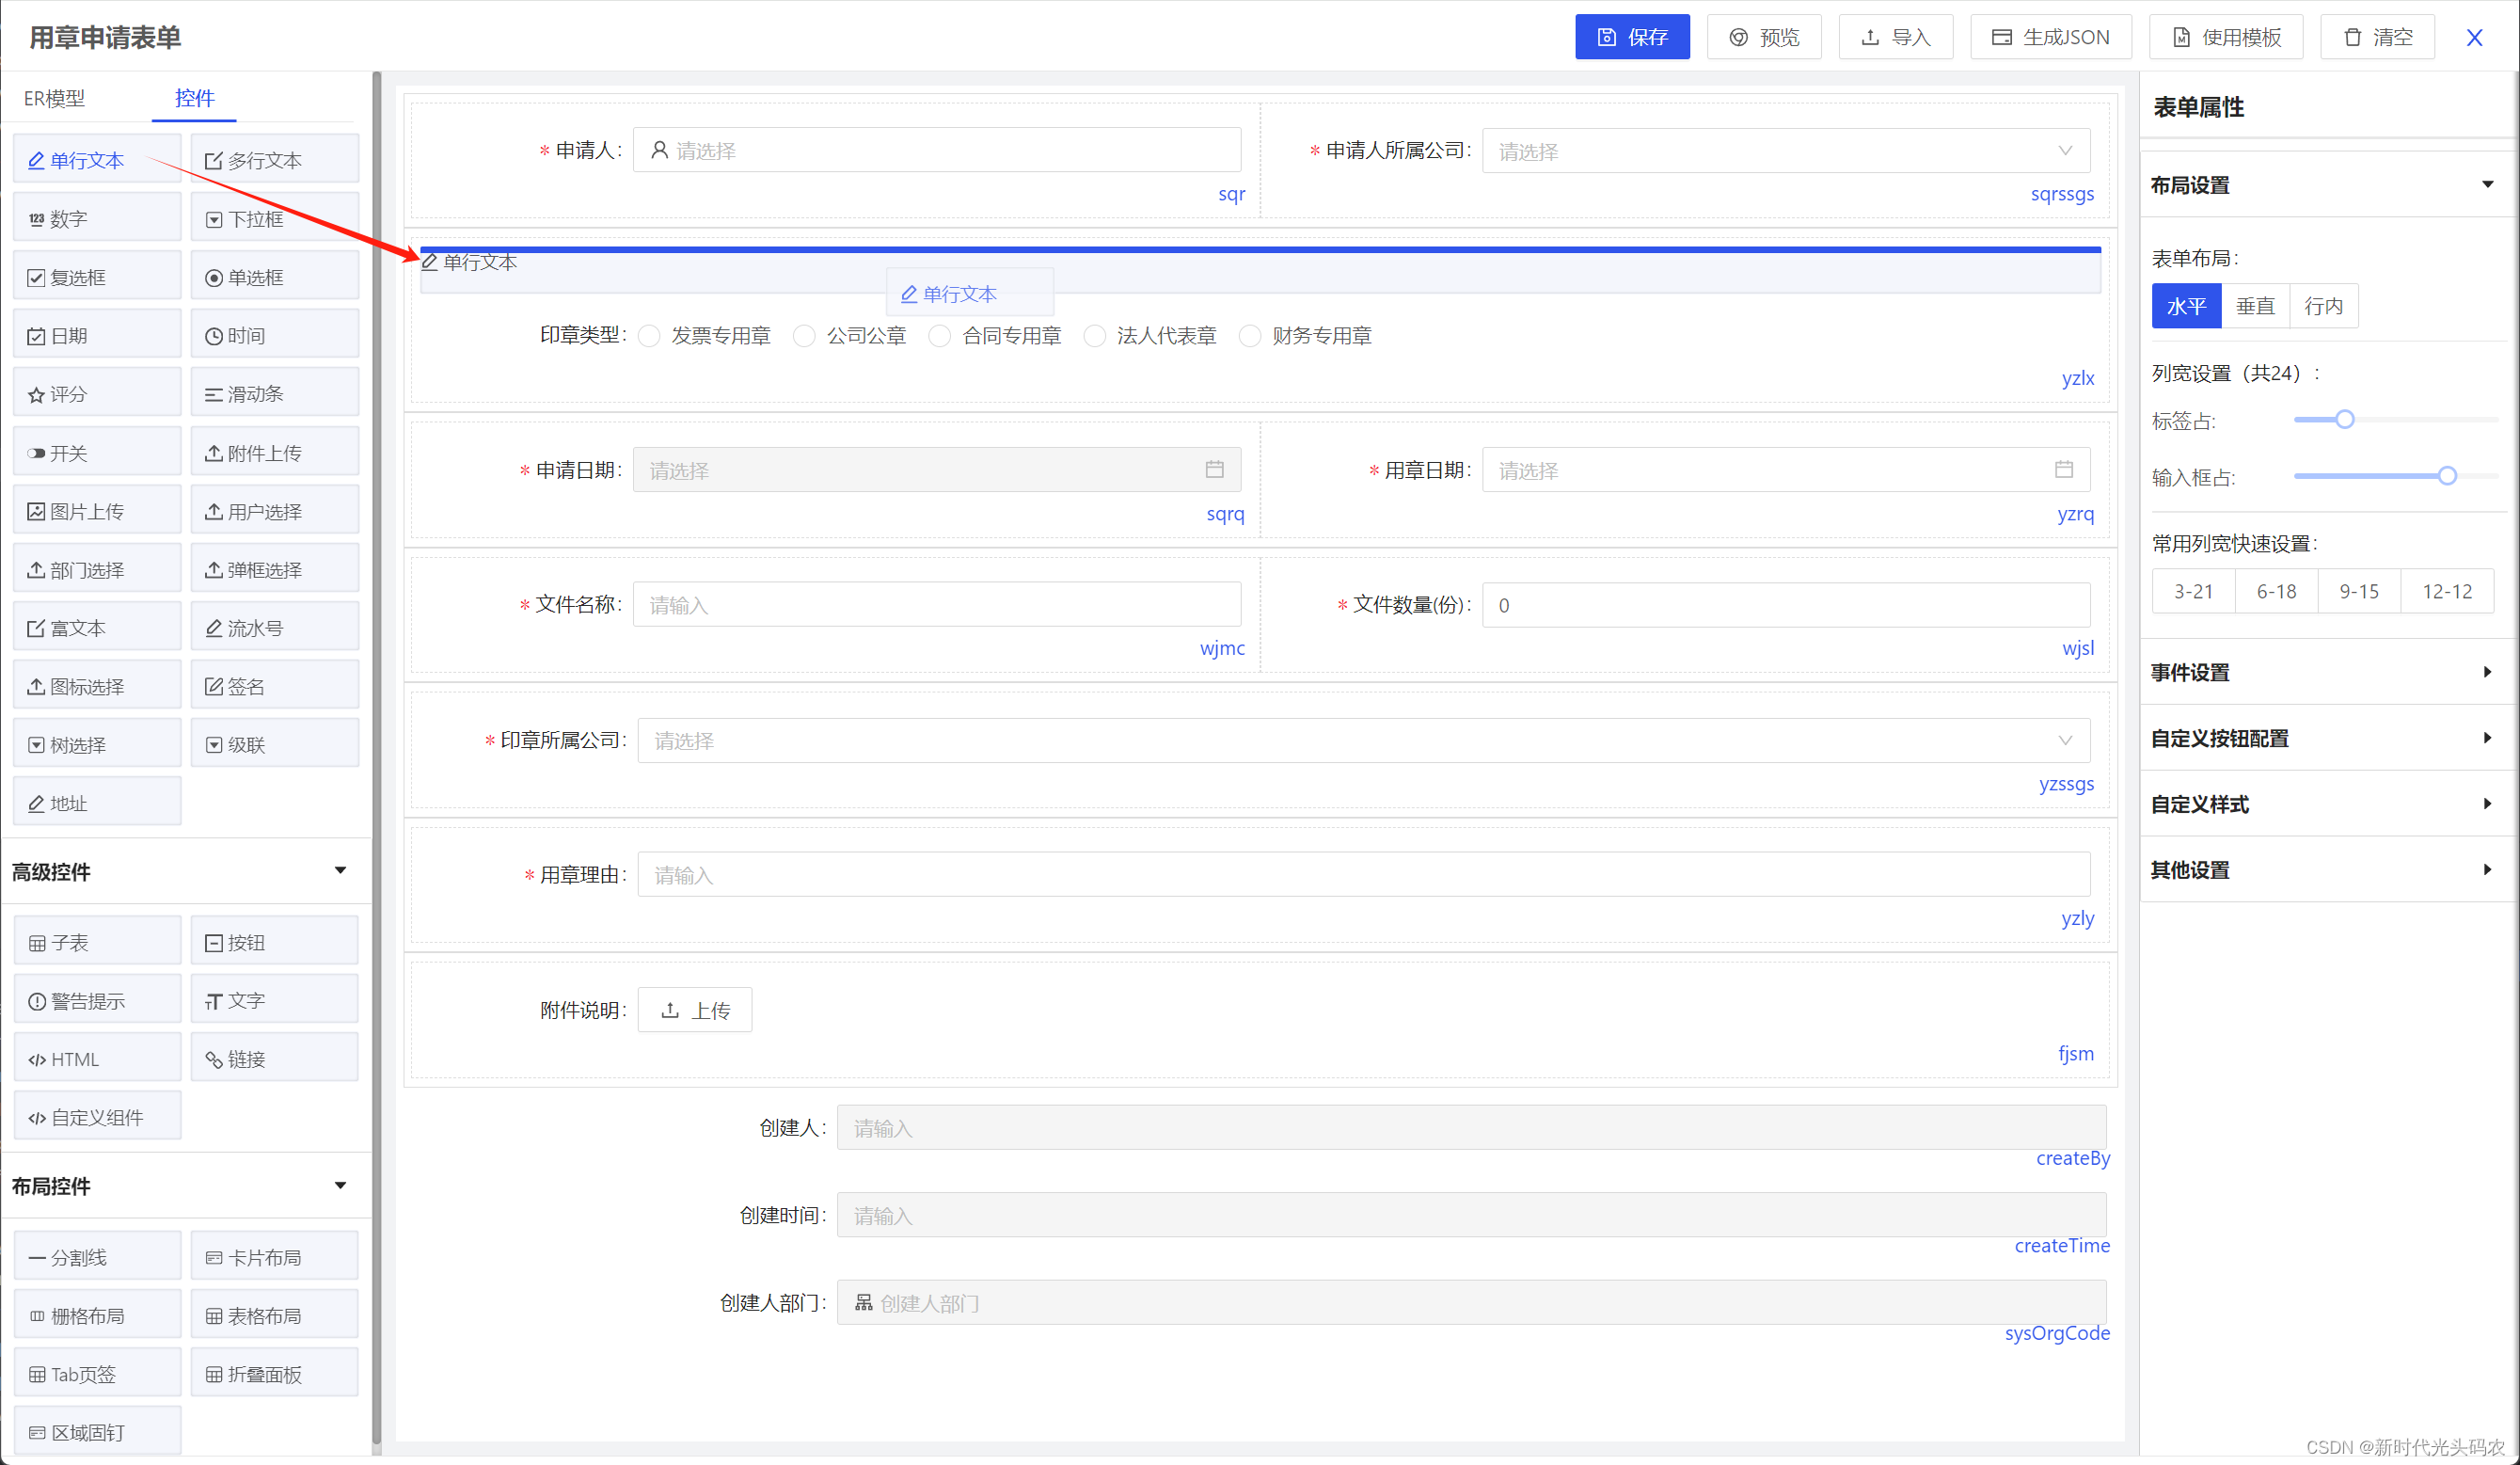Add the 警告提示 alert control
This screenshot has height=1465, width=2520.
[97, 1000]
